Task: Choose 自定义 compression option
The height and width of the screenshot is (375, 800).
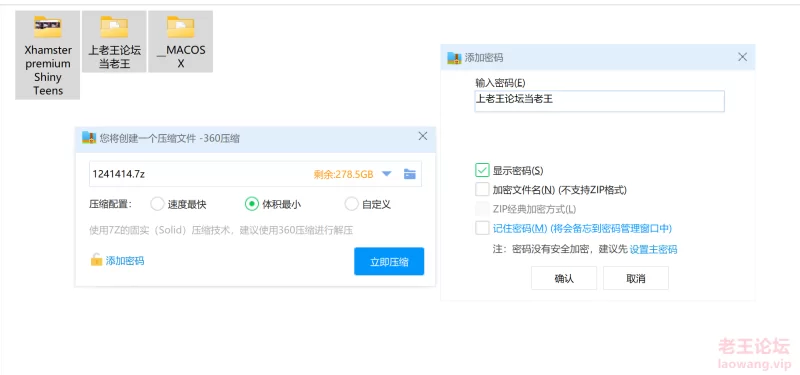Action: tap(352, 205)
